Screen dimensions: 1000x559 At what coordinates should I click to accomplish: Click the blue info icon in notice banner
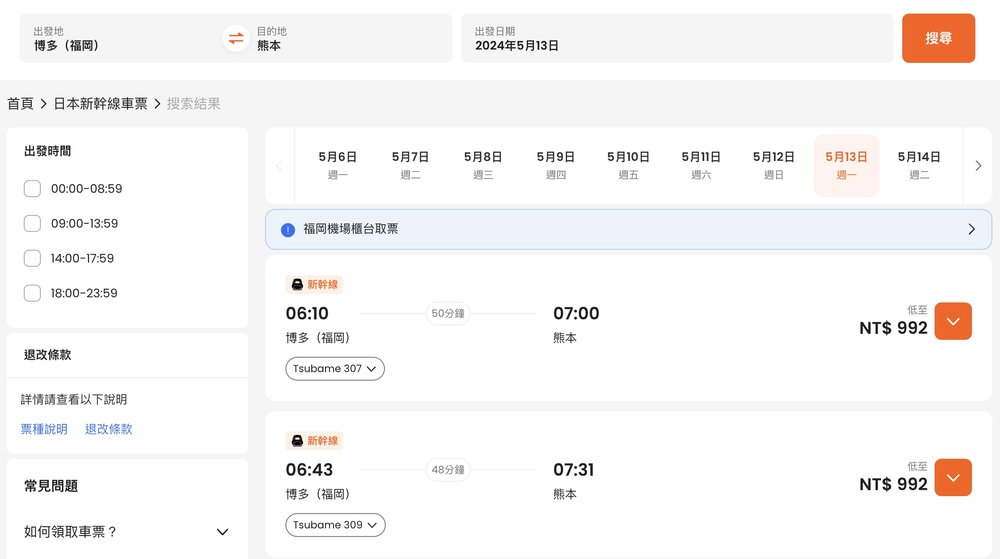288,229
